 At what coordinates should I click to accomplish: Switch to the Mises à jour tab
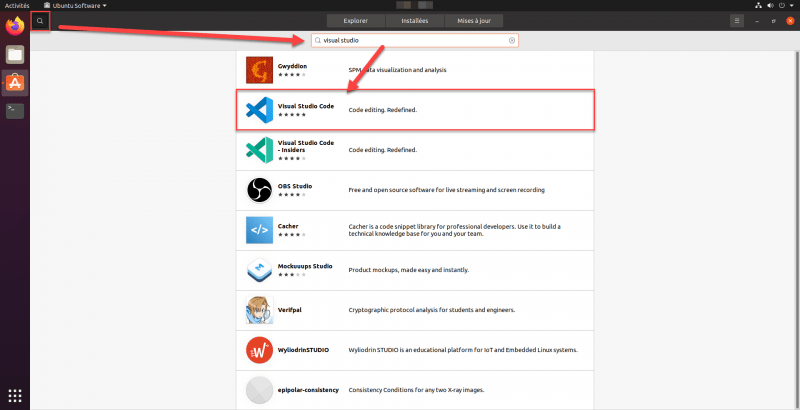[473, 21]
